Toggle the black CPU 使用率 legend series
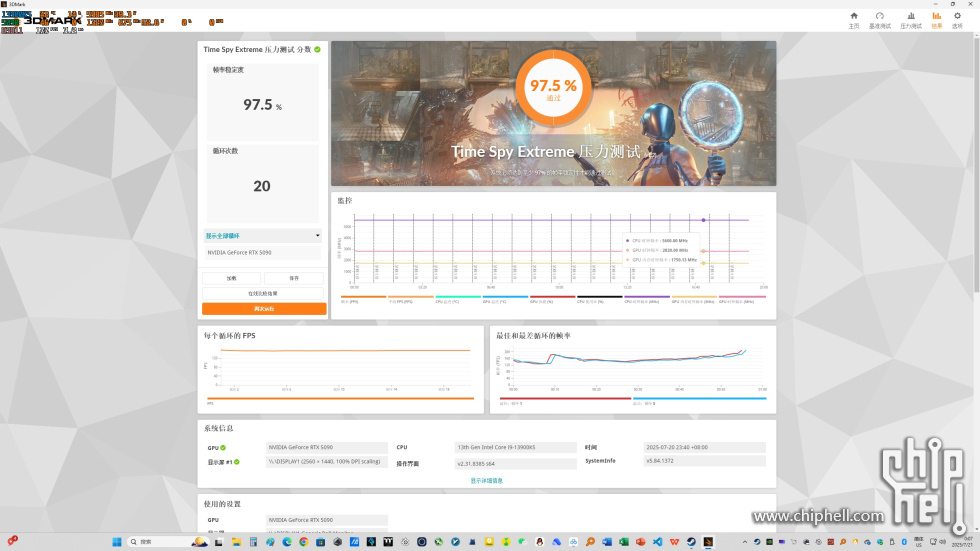Viewport: 980px width, 551px height. point(599,299)
